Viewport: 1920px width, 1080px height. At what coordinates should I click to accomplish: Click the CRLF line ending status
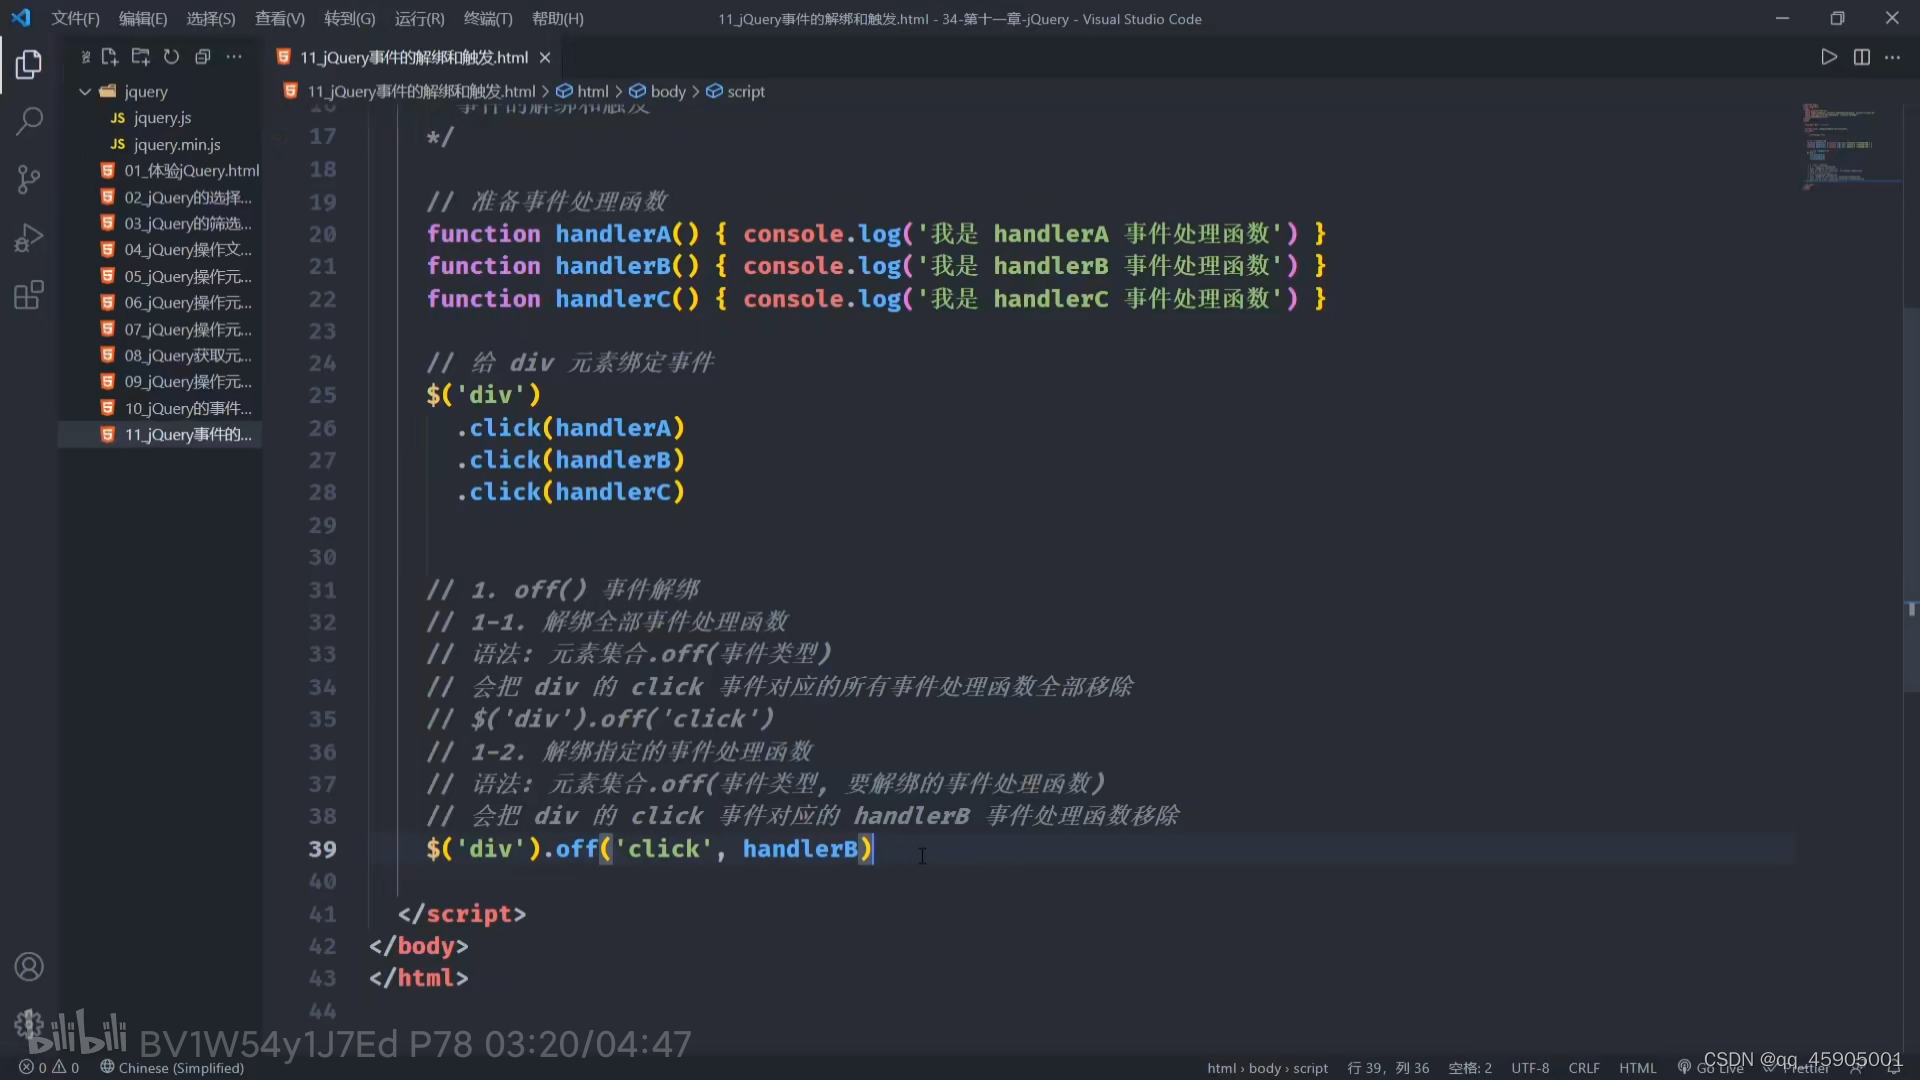1583,1068
